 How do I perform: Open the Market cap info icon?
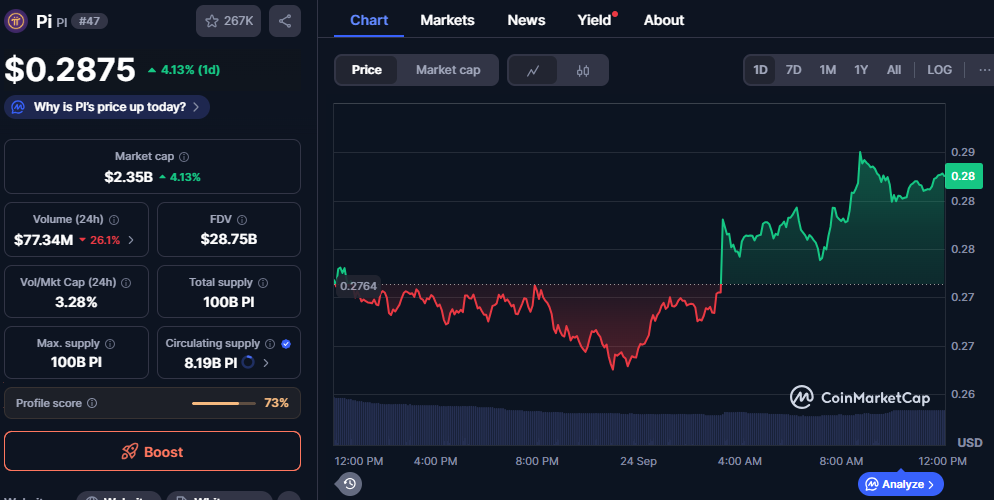coord(184,157)
